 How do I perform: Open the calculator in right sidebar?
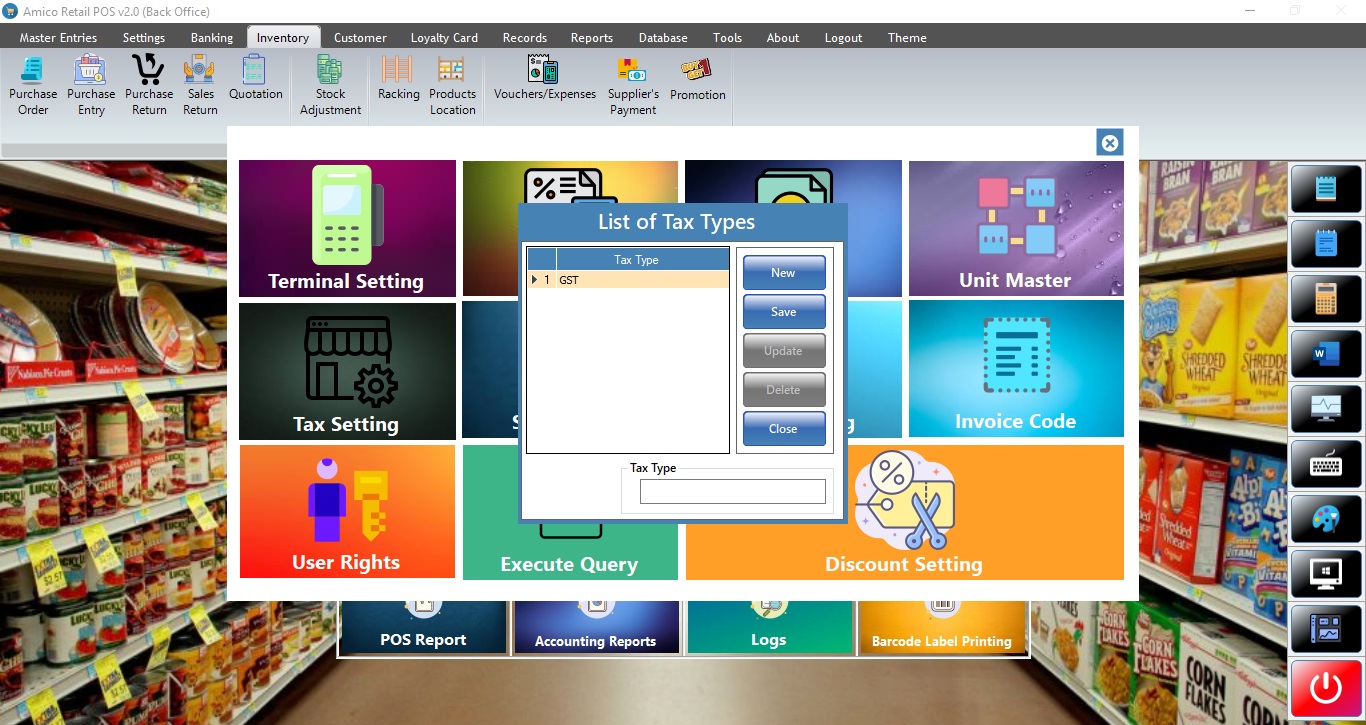pos(1326,298)
